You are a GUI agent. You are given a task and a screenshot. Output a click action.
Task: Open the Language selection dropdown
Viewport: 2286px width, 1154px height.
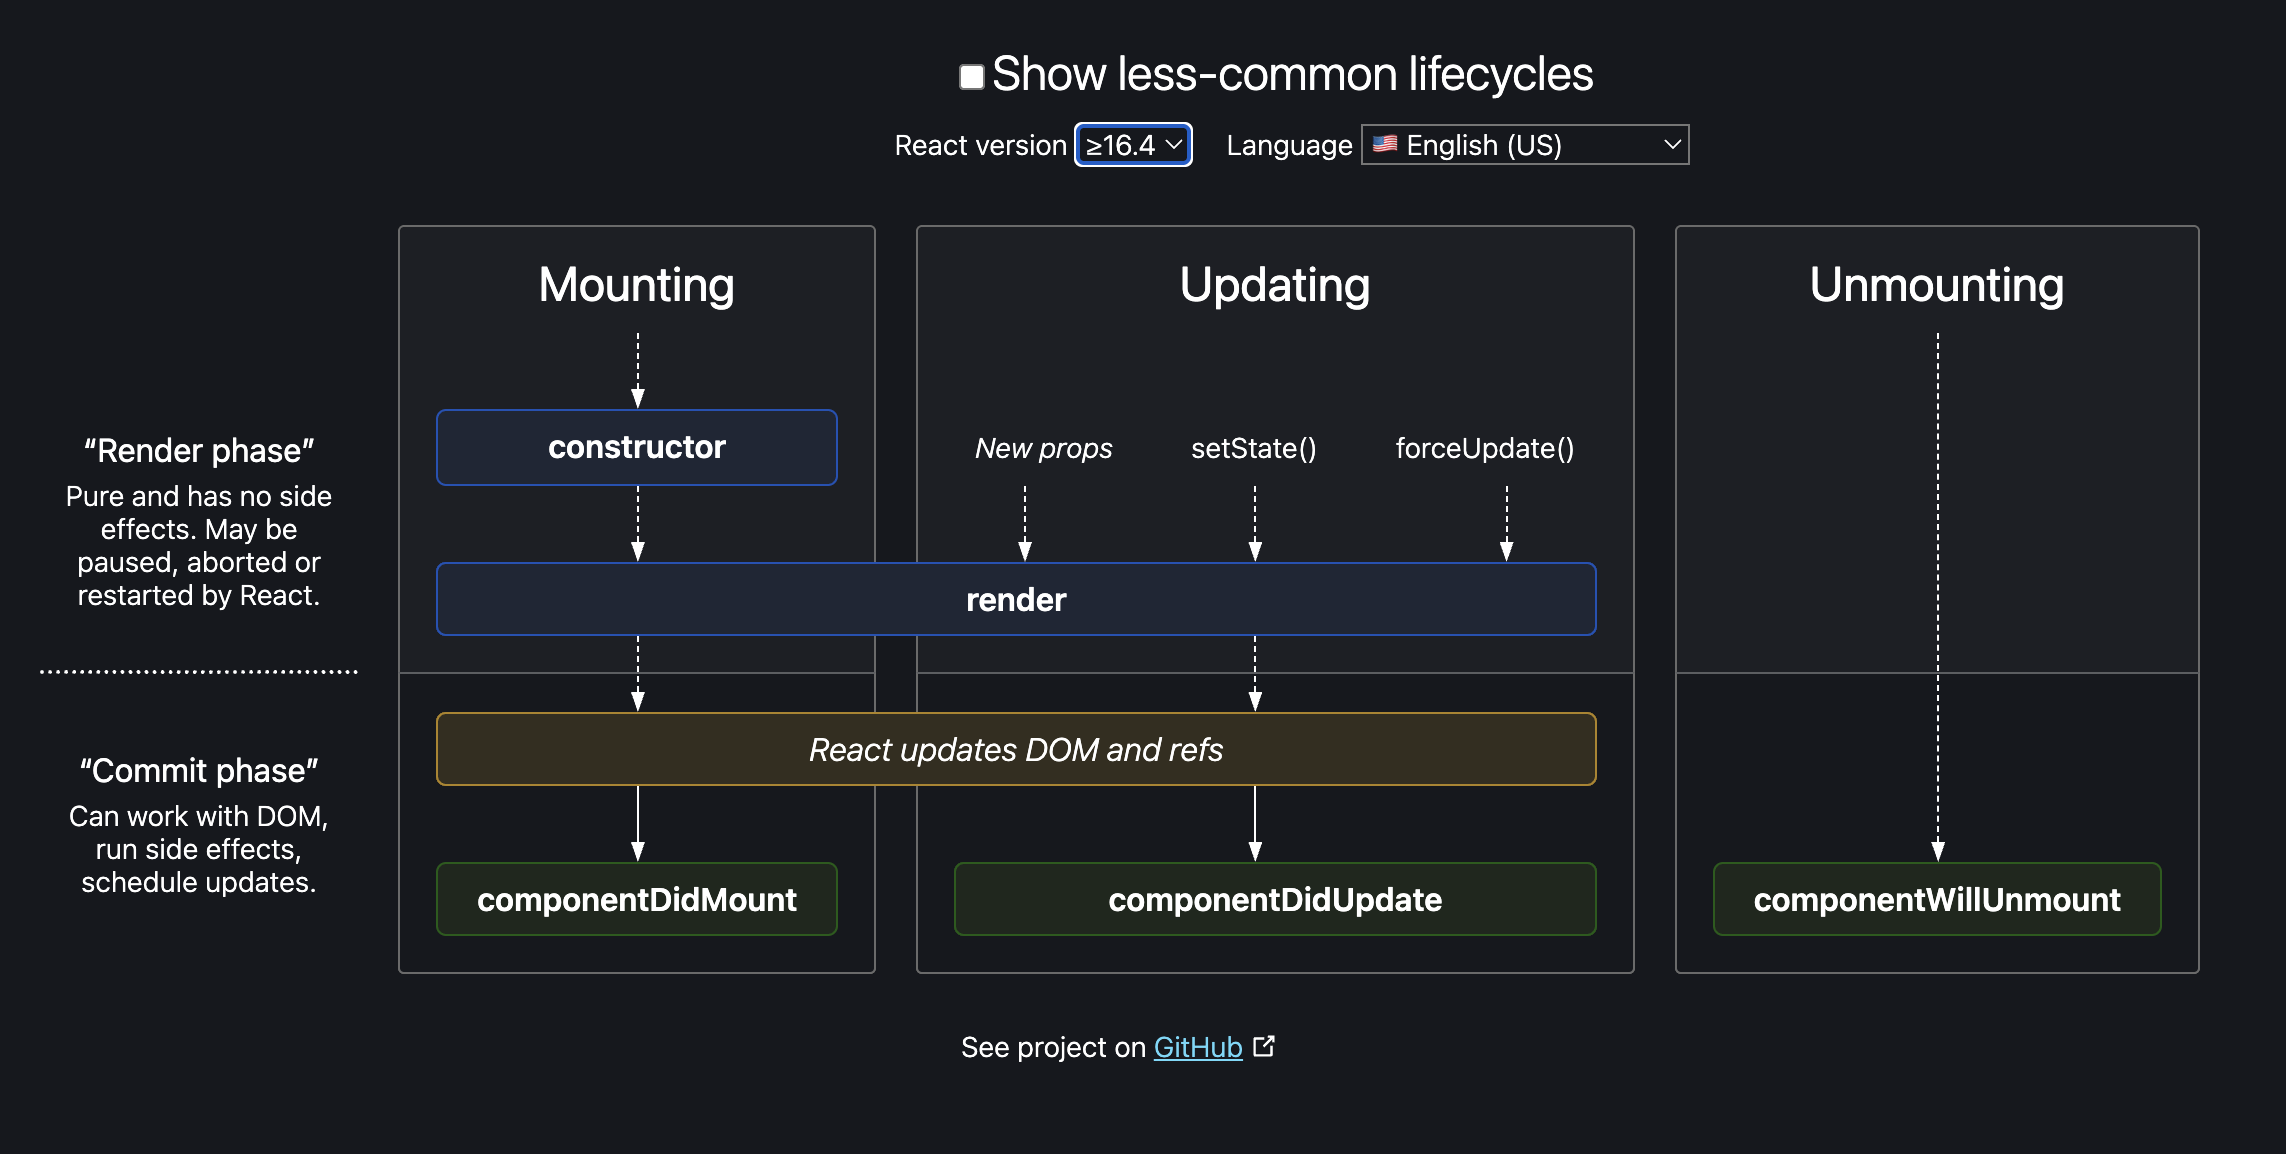tap(1524, 145)
